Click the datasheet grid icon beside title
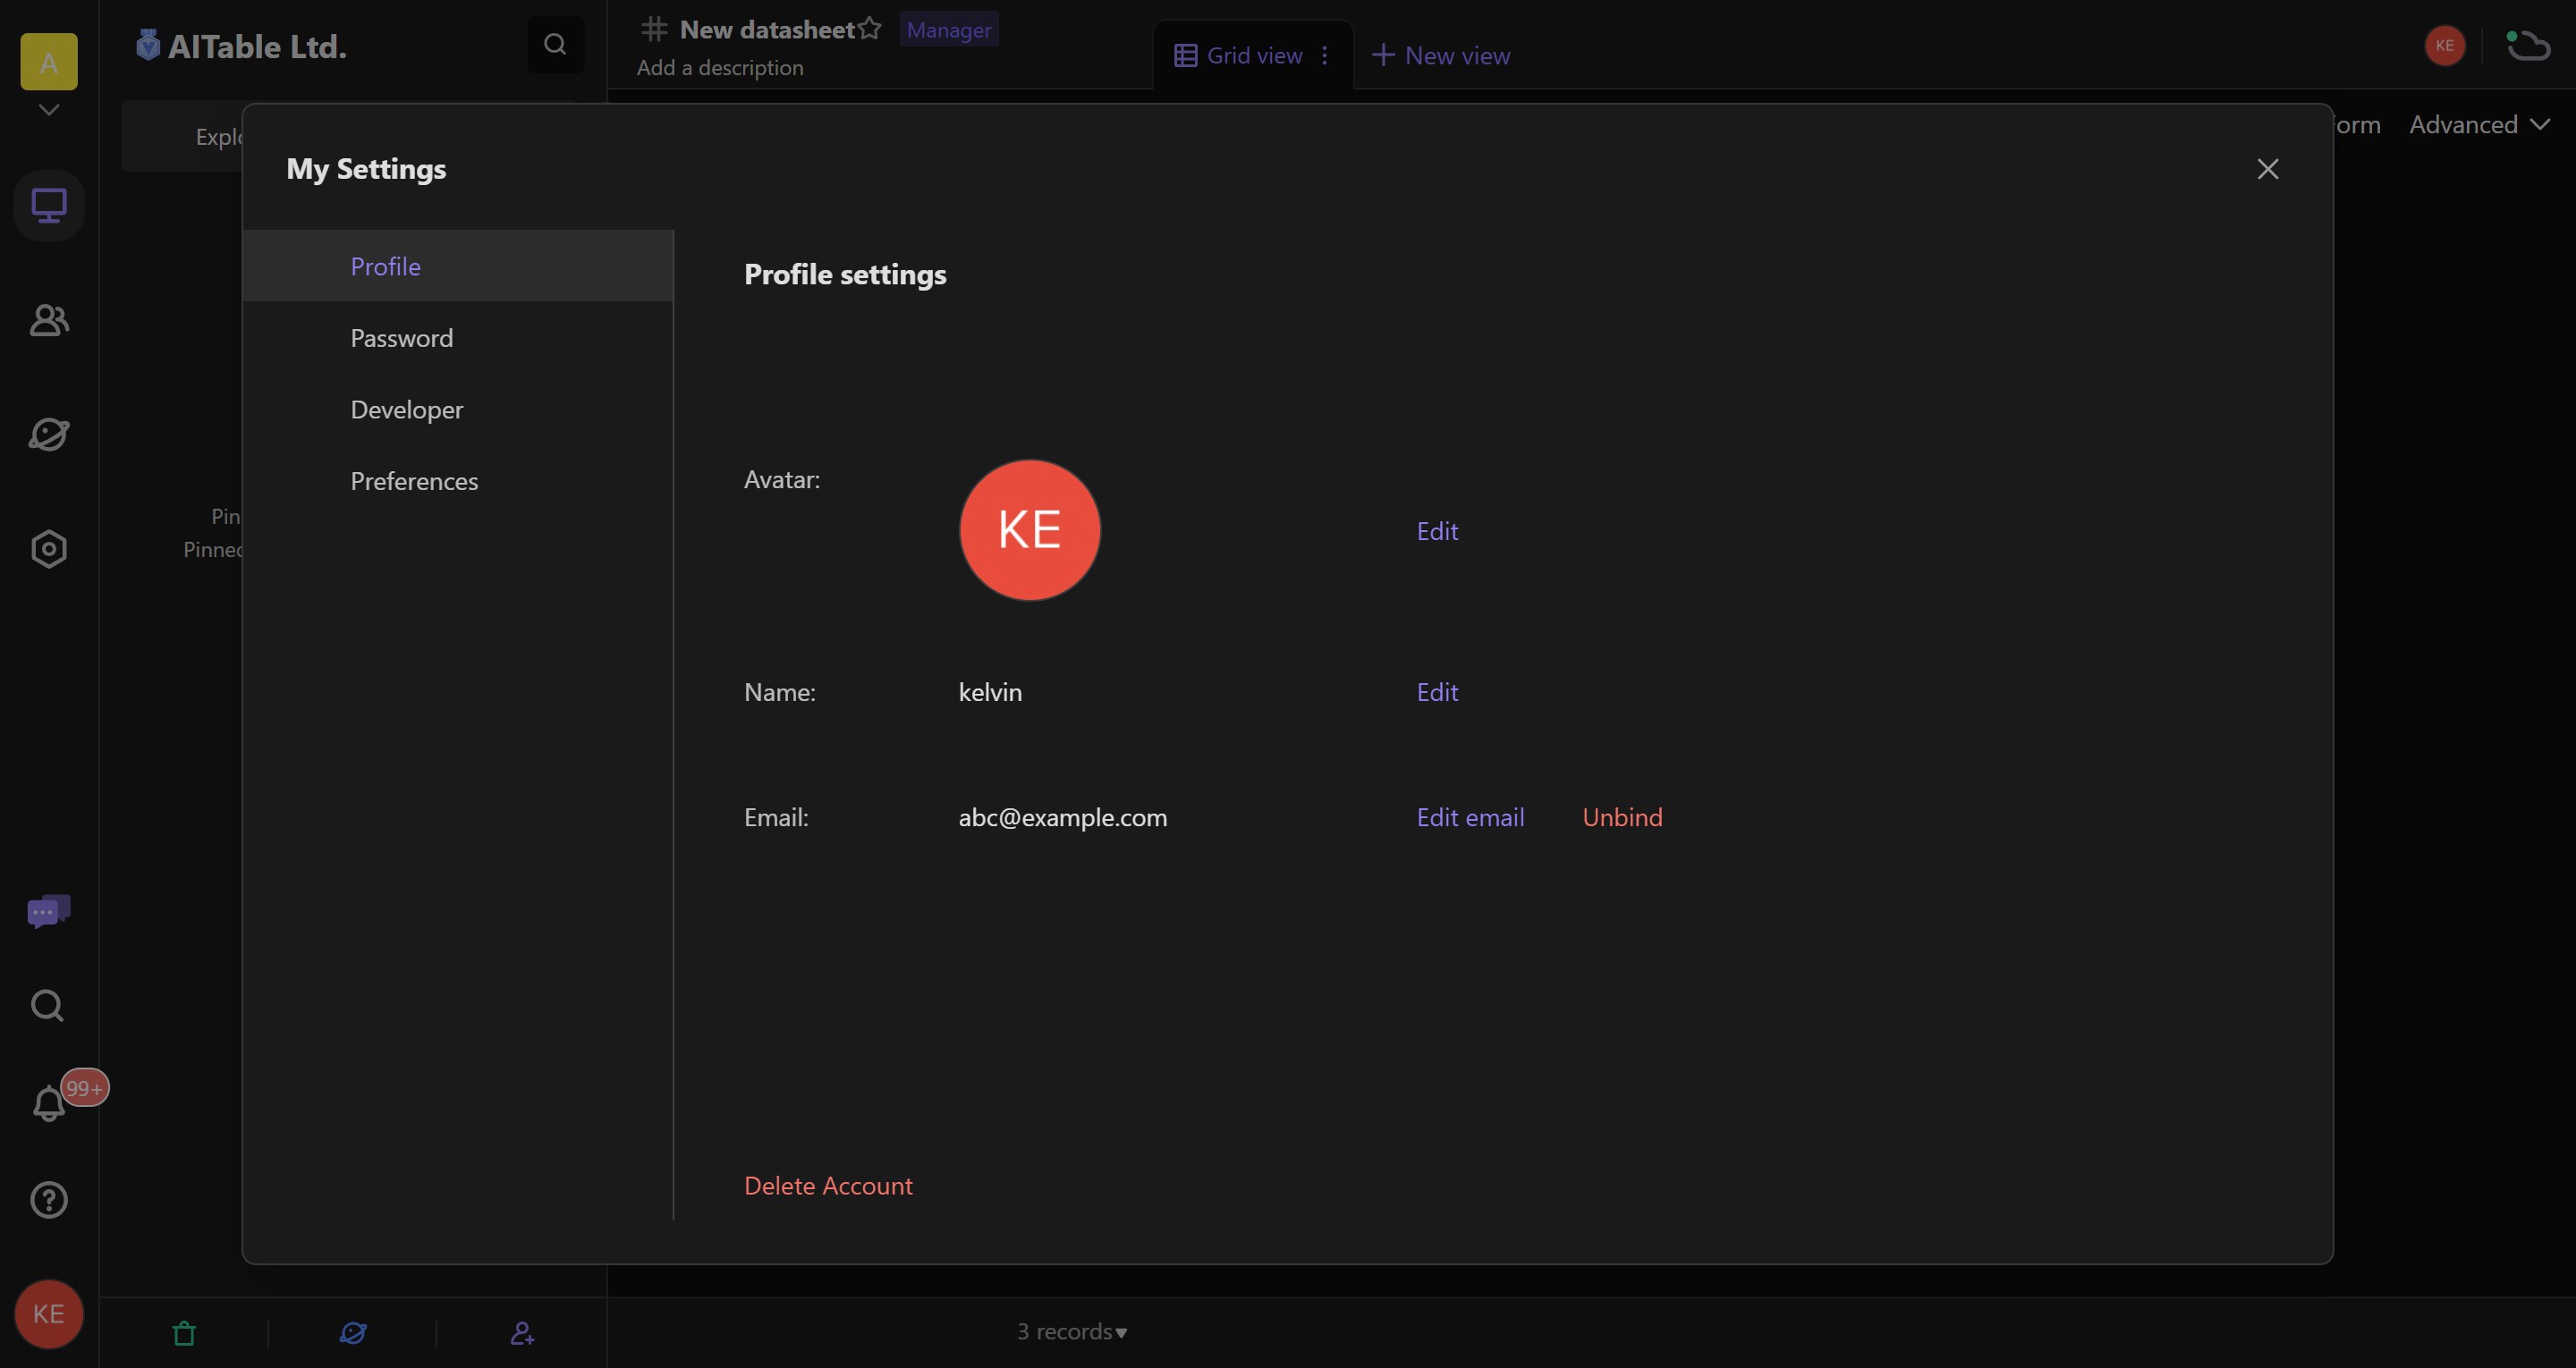 (654, 29)
